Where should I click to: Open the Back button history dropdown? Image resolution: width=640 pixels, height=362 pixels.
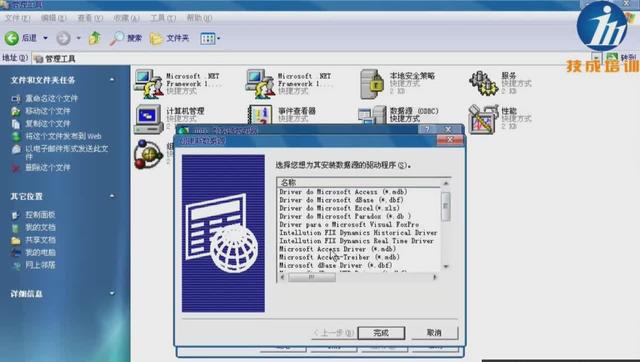(45, 38)
